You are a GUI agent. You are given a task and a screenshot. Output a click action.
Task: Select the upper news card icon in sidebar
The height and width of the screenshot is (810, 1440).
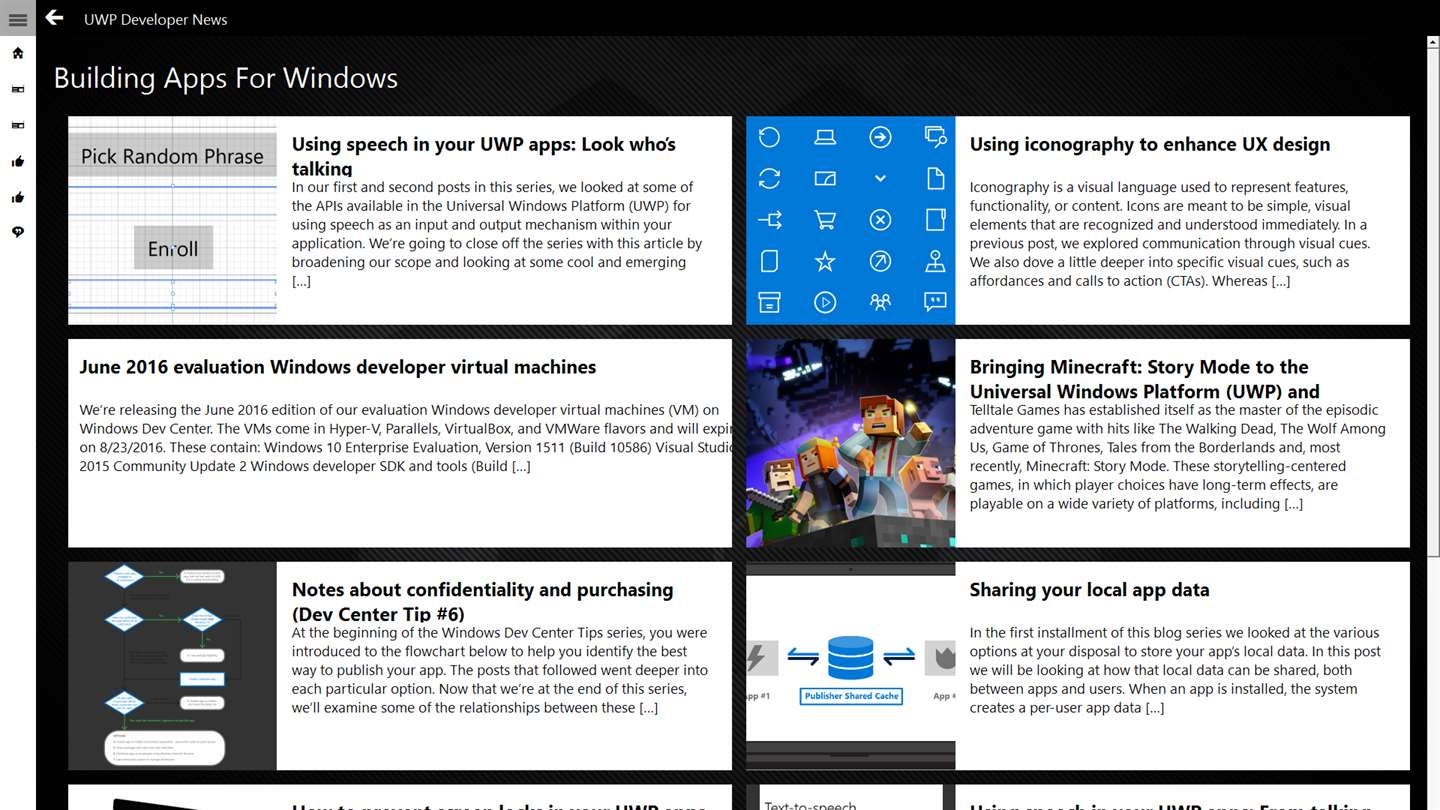coord(17,89)
